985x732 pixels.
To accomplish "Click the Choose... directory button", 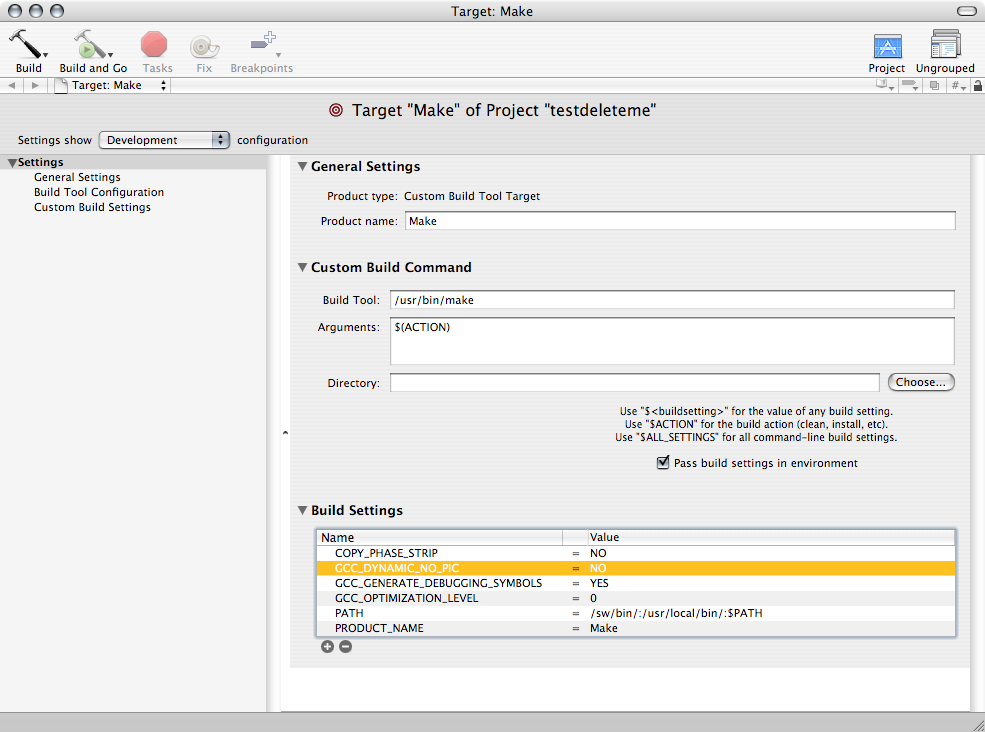I will tap(920, 382).
